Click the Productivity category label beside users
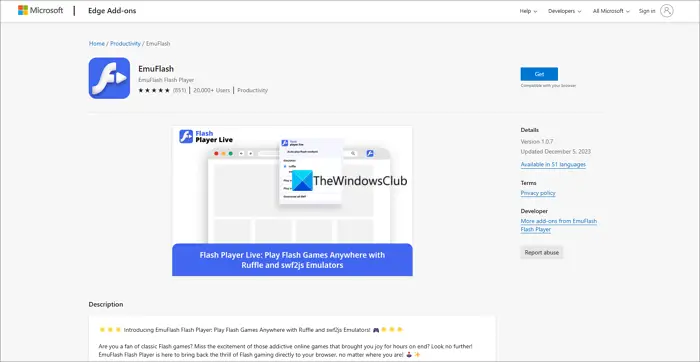Image resolution: width=700 pixels, height=362 pixels. [x=253, y=90]
